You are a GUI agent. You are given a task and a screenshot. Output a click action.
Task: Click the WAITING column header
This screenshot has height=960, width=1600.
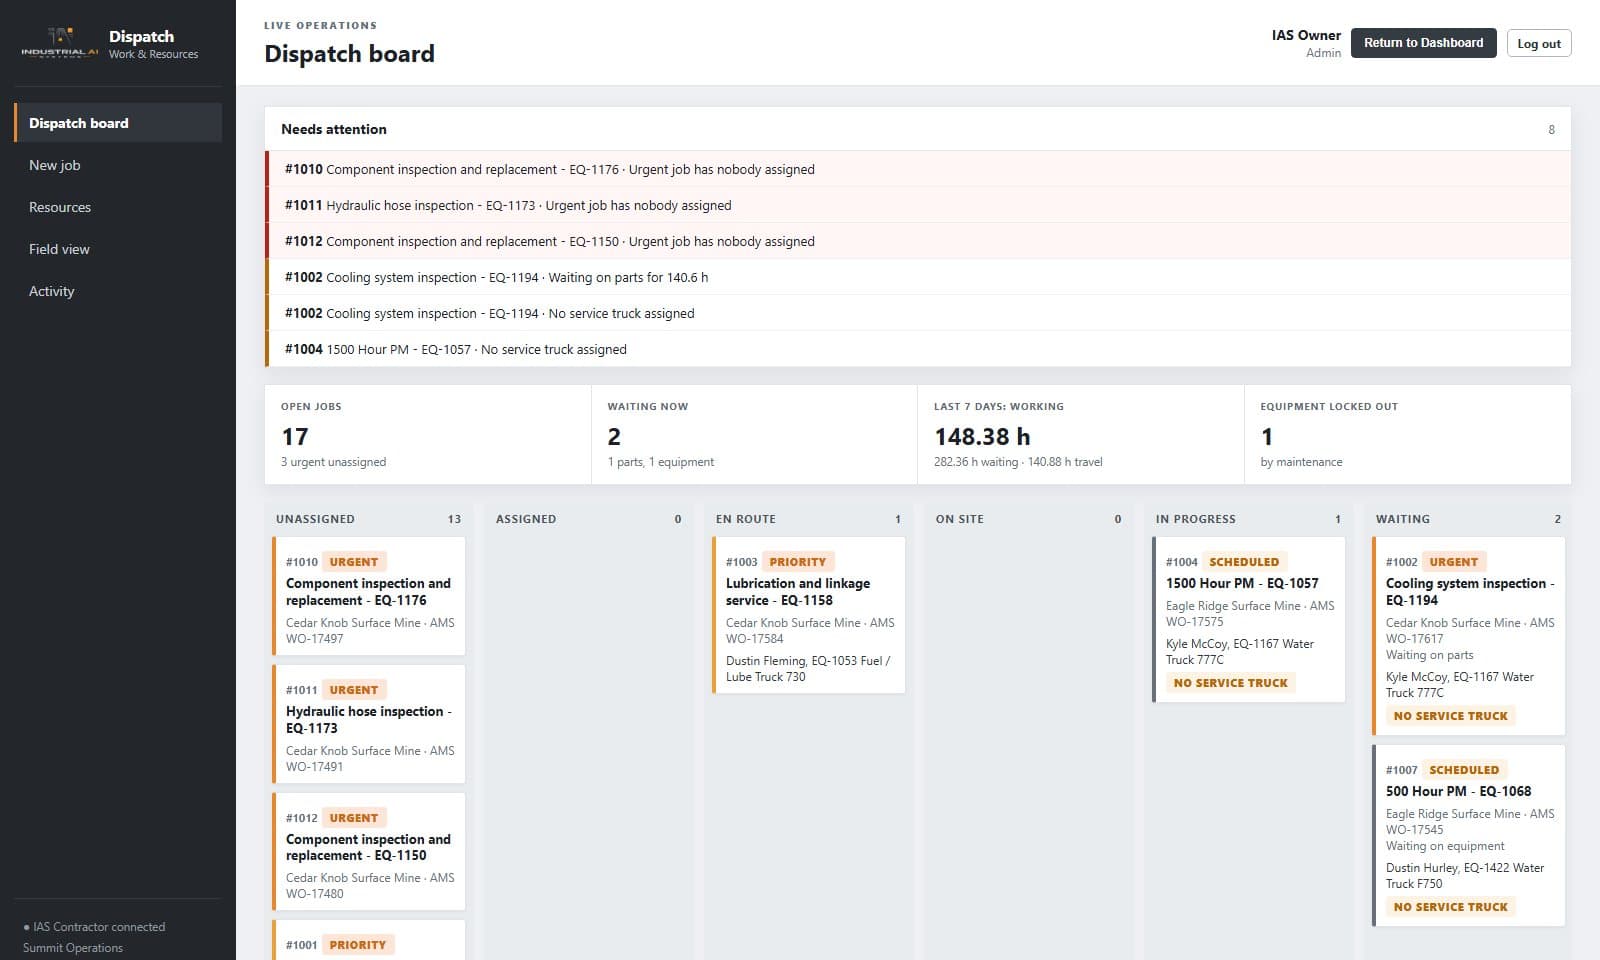1403,519
